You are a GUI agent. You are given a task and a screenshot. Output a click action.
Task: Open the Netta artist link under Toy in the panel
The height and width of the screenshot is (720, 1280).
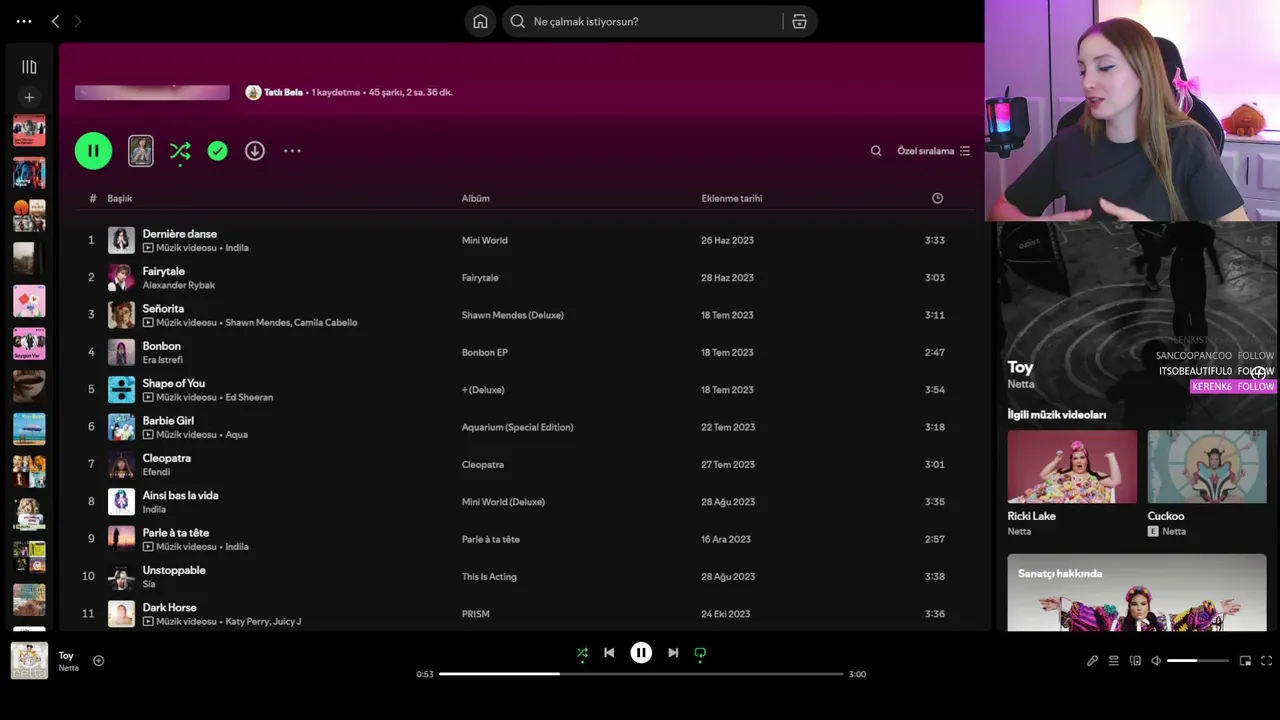coord(1021,384)
